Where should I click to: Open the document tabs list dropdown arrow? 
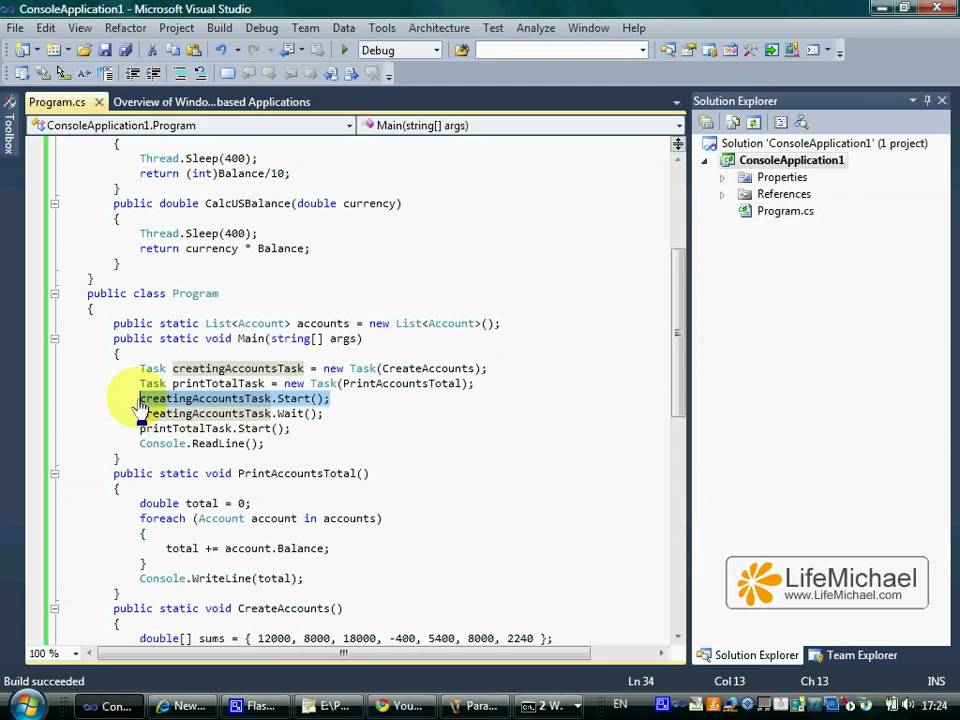[677, 102]
